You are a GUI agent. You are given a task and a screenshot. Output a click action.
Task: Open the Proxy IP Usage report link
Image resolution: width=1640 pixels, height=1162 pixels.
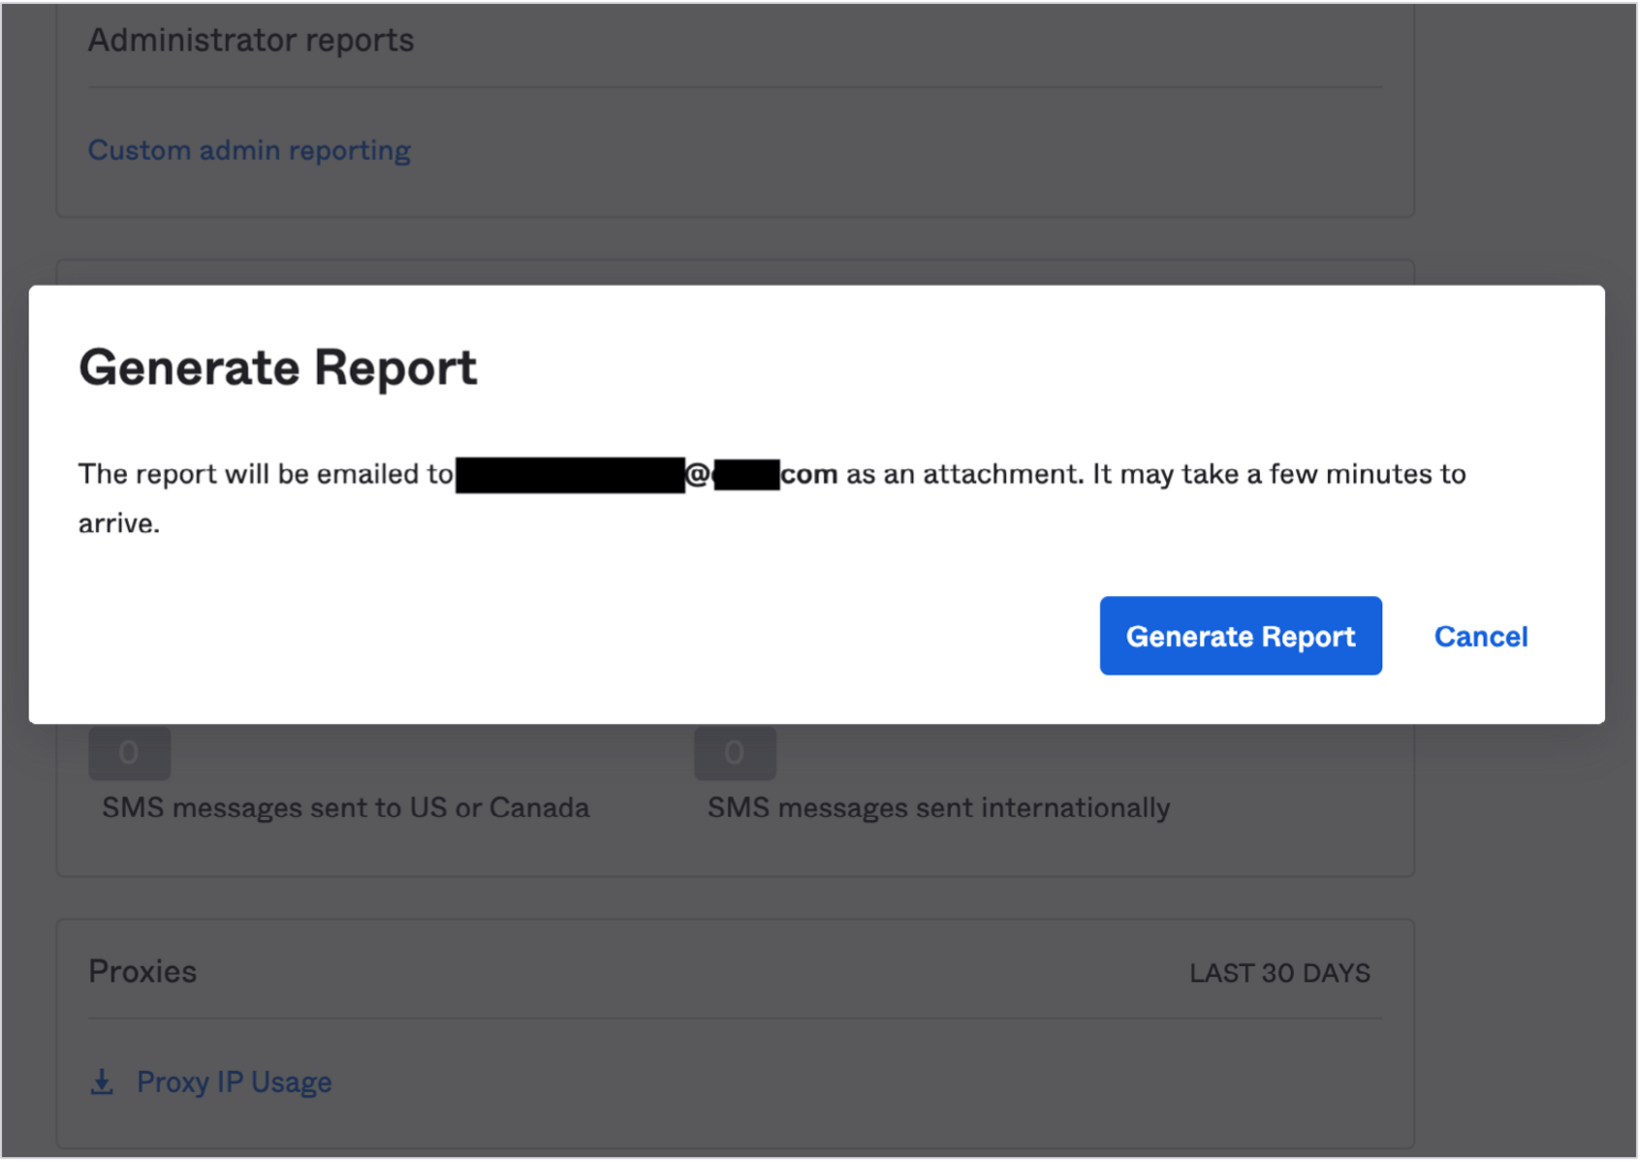click(234, 1082)
